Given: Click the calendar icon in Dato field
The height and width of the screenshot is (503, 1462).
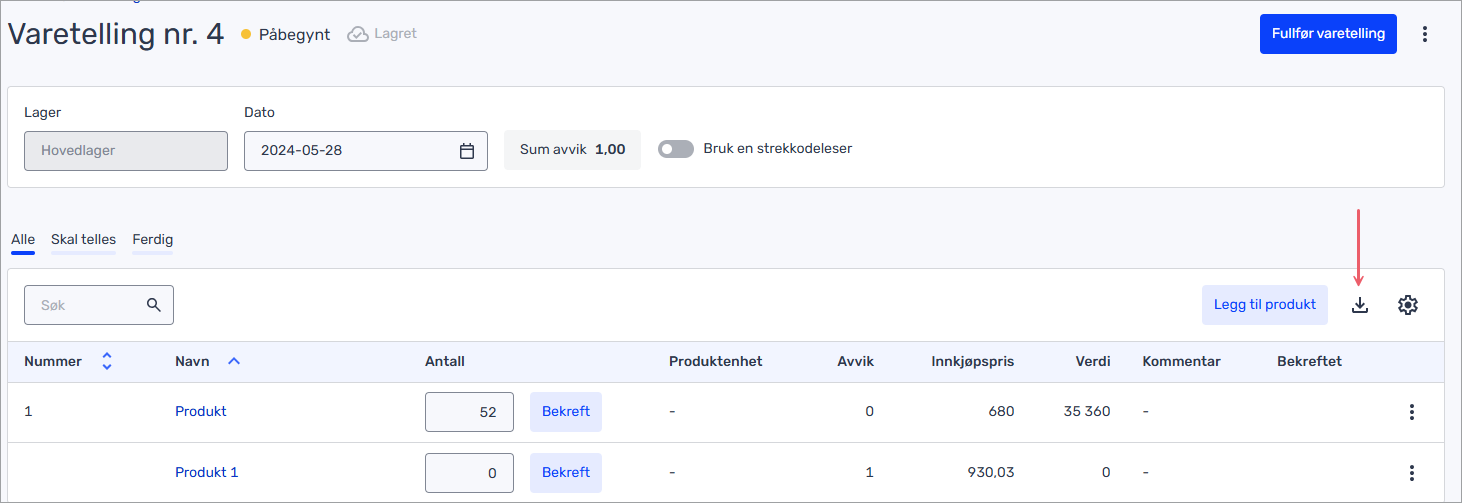Looking at the screenshot, I should (x=467, y=151).
